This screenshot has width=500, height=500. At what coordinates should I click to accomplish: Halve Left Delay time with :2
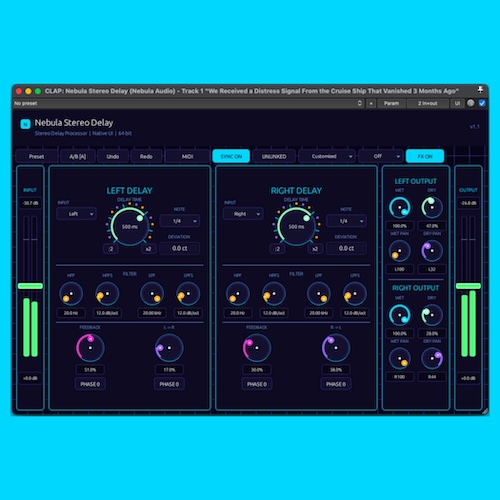point(111,249)
